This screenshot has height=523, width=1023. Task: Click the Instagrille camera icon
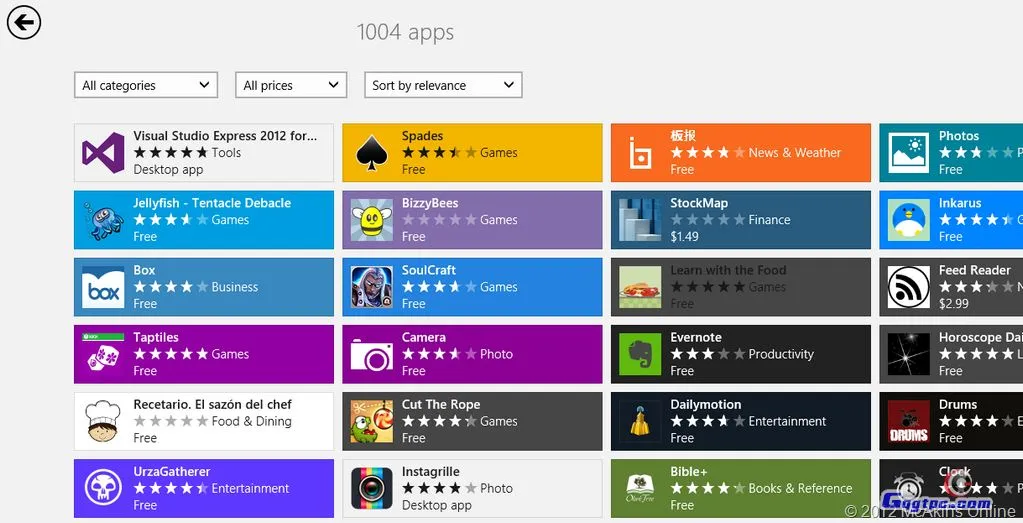[372, 488]
